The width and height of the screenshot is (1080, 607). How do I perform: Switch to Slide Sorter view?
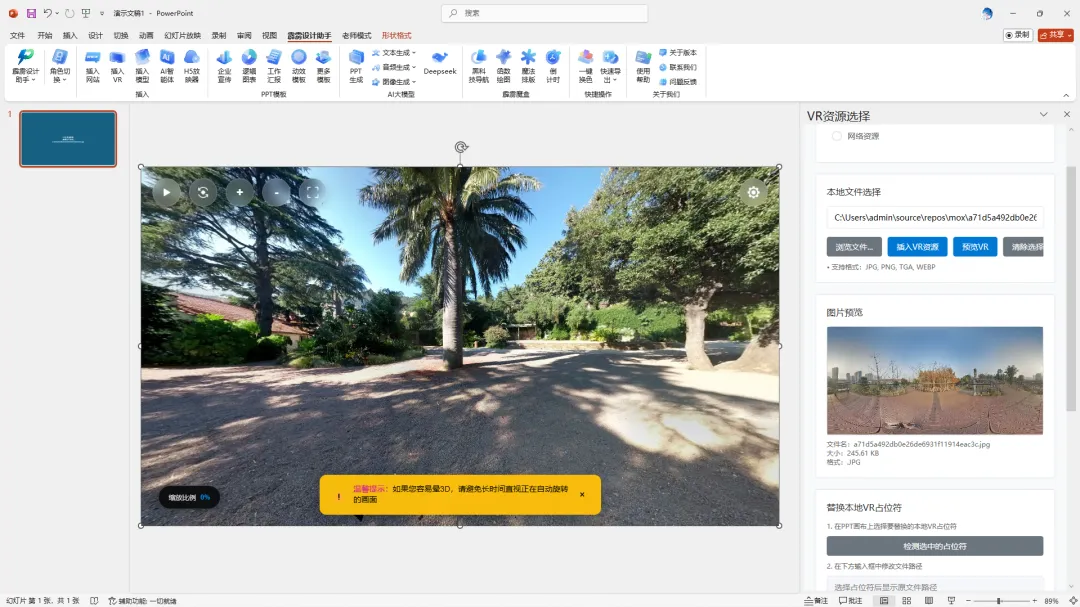(906, 601)
